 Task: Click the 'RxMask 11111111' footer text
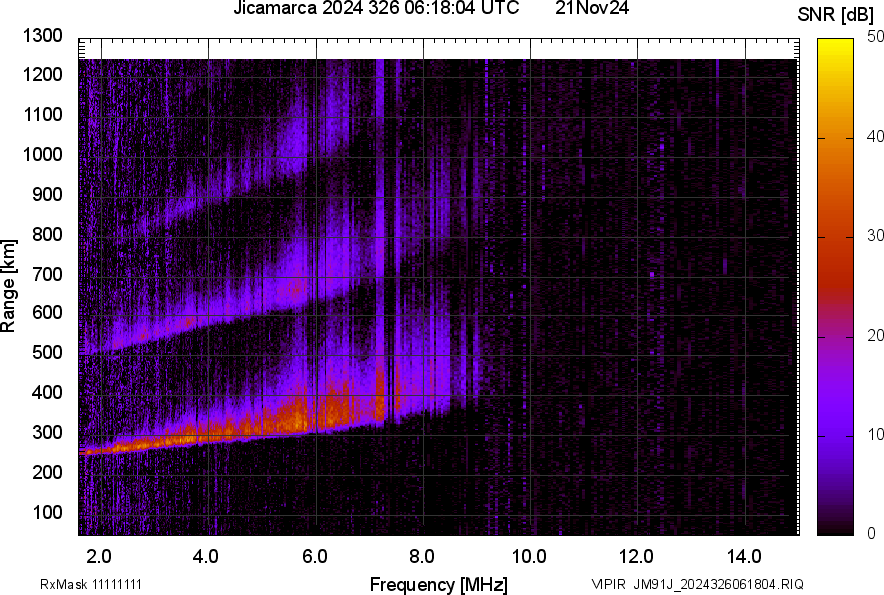[91, 584]
